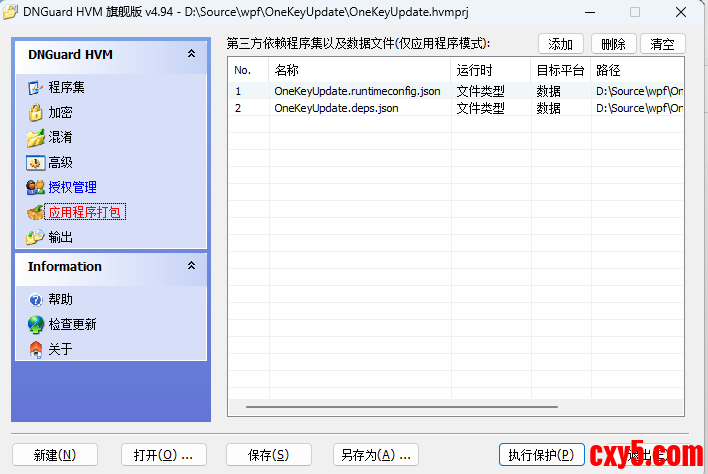Minimize the DNGuard HVM window

pyautogui.click(x=590, y=12)
